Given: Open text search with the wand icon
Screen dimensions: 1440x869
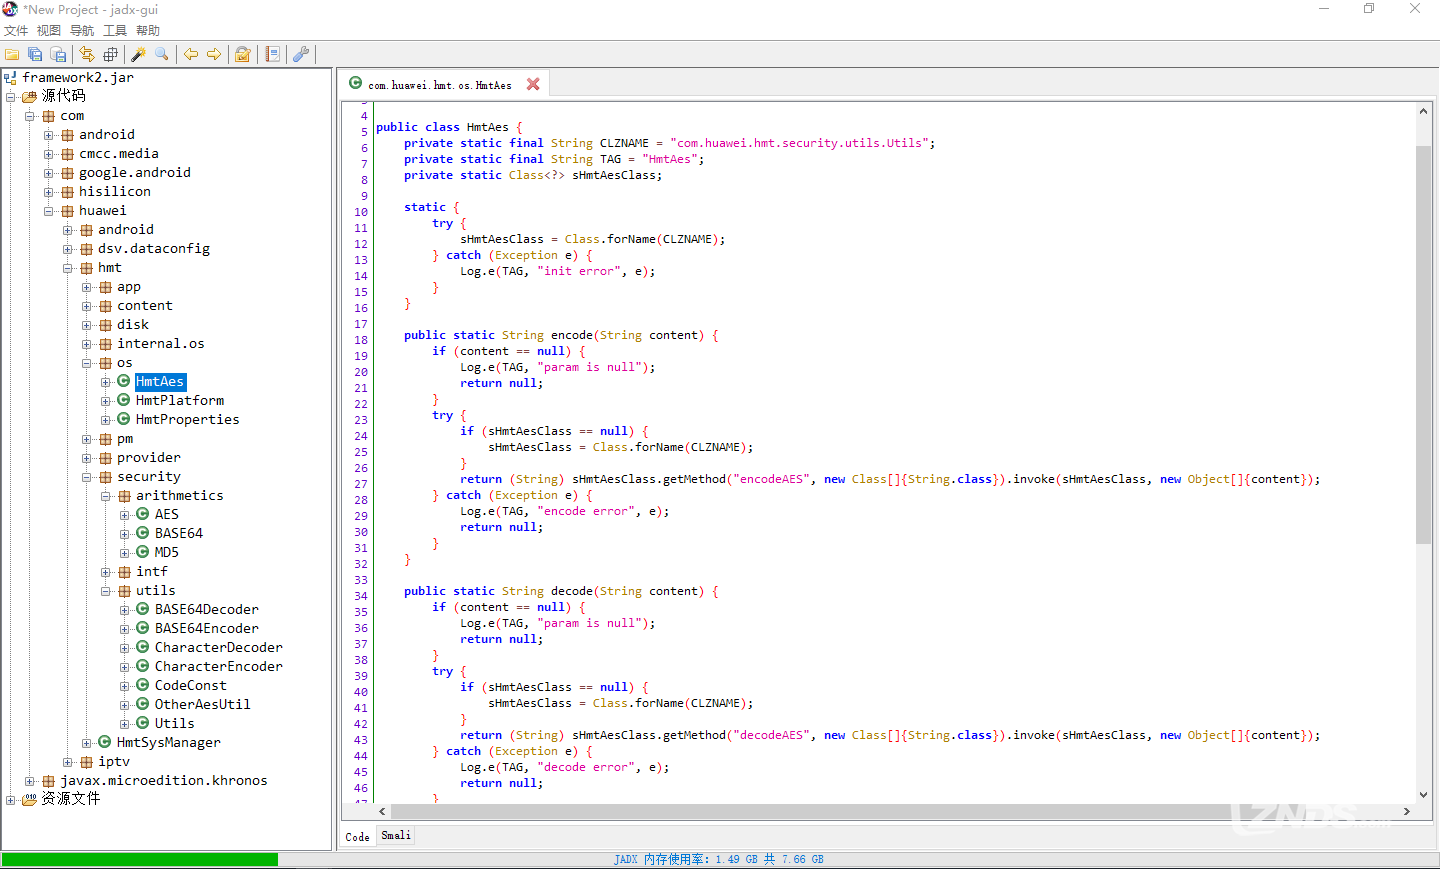Looking at the screenshot, I should point(139,54).
